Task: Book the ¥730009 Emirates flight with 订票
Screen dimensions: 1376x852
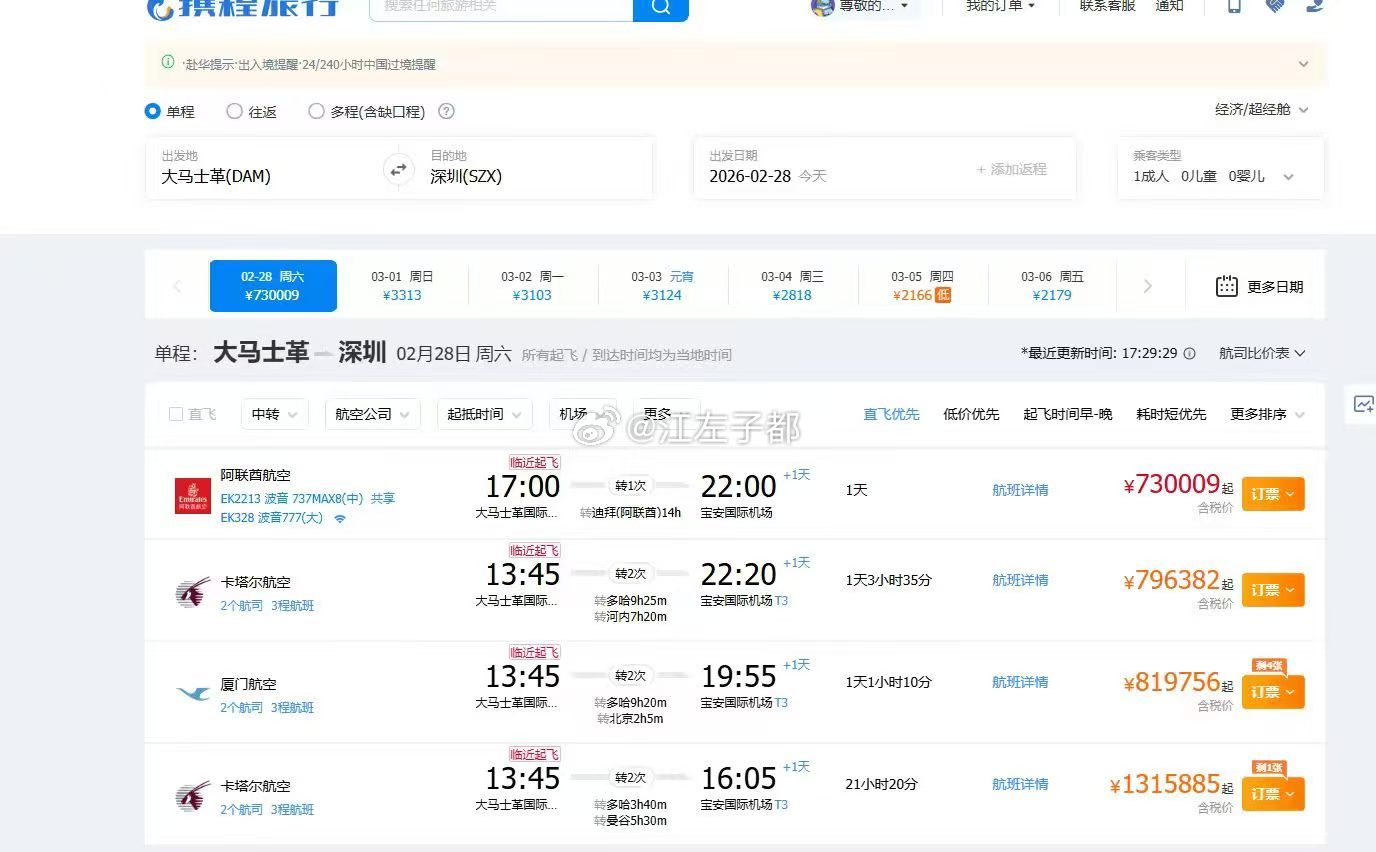Action: (1273, 494)
